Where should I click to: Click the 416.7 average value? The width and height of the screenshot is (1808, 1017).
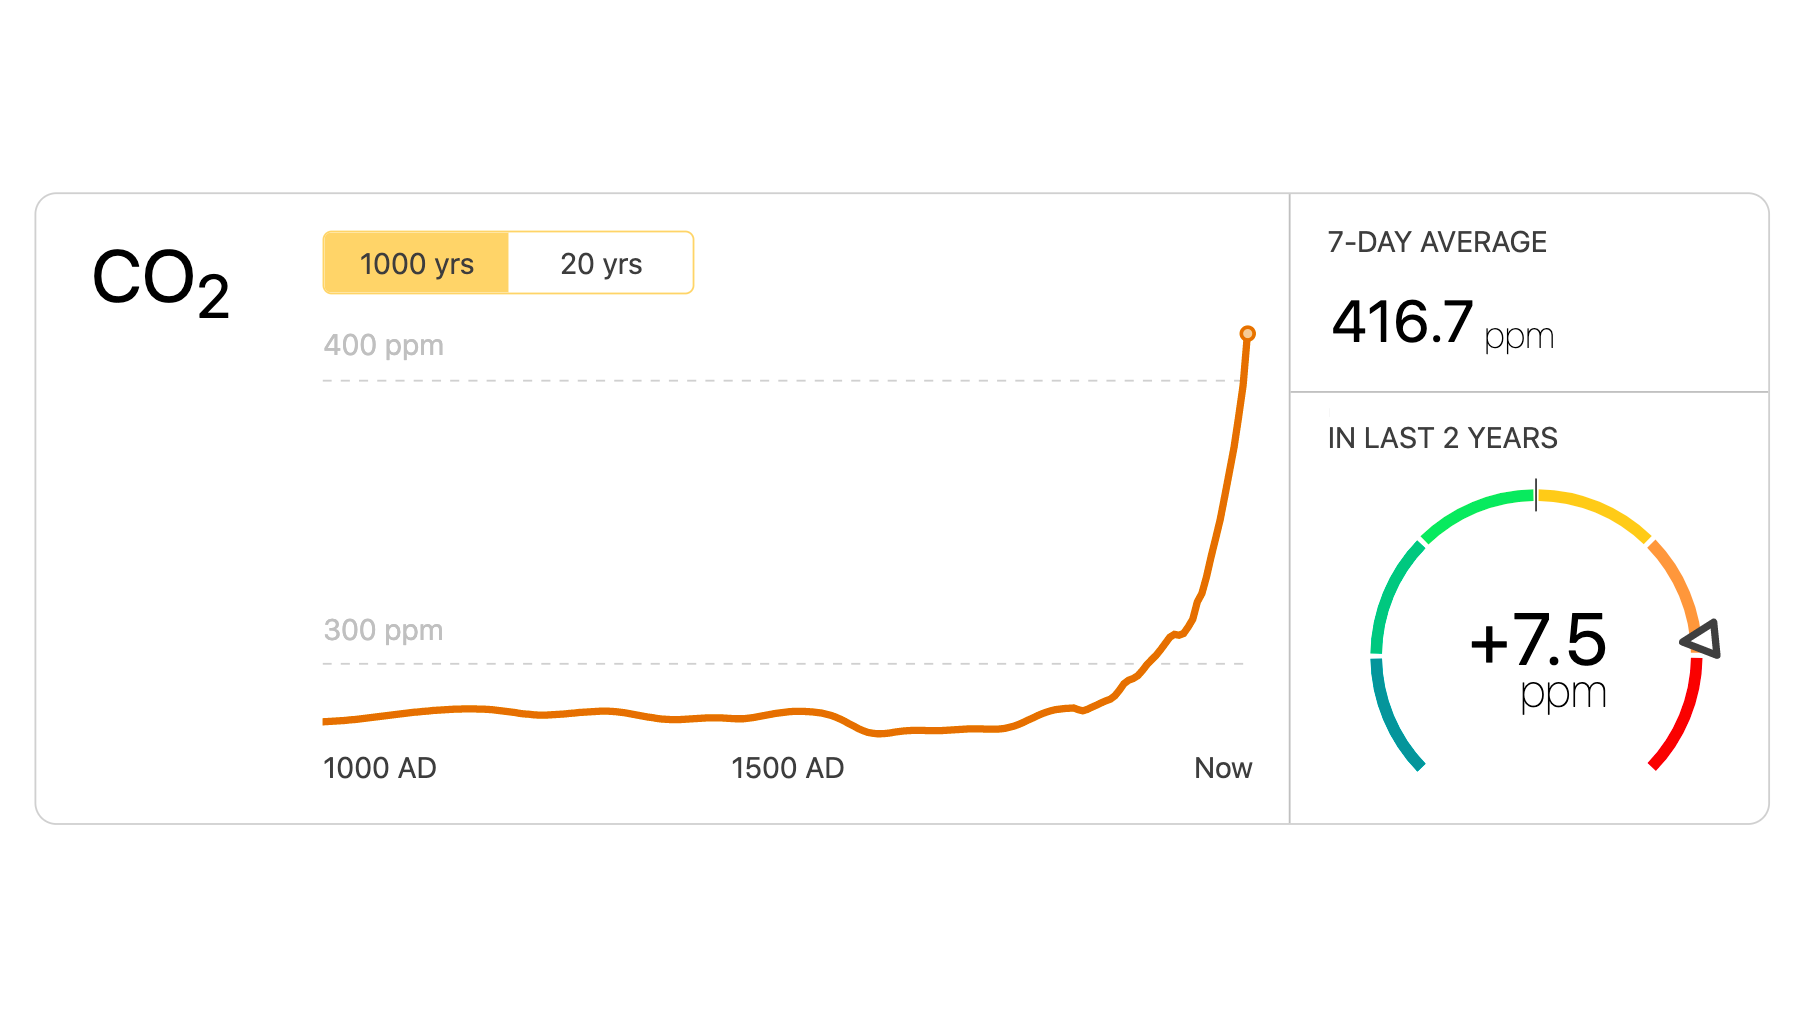click(x=1402, y=323)
